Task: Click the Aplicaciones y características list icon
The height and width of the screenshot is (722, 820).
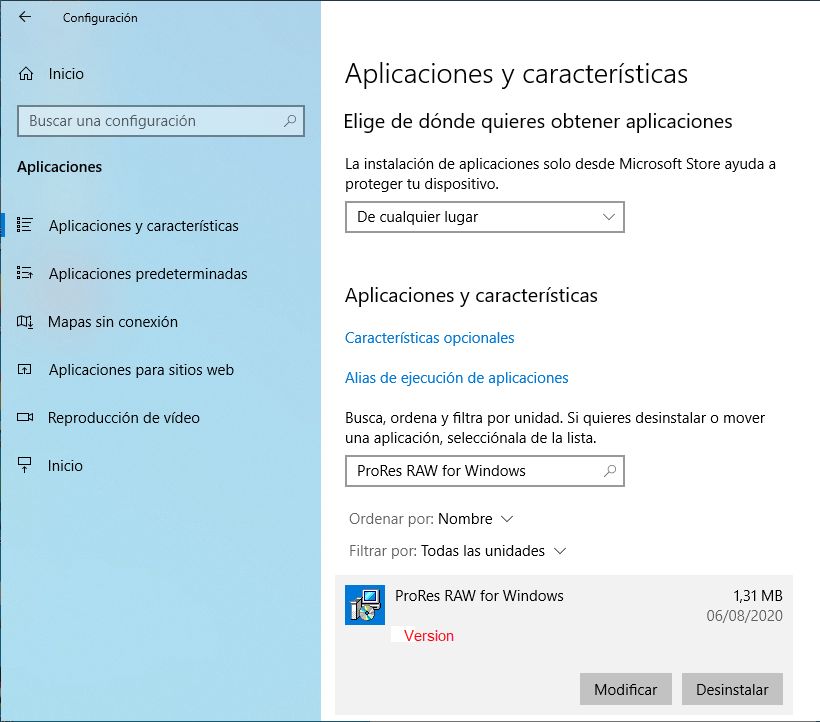Action: pyautogui.click(x=25, y=225)
